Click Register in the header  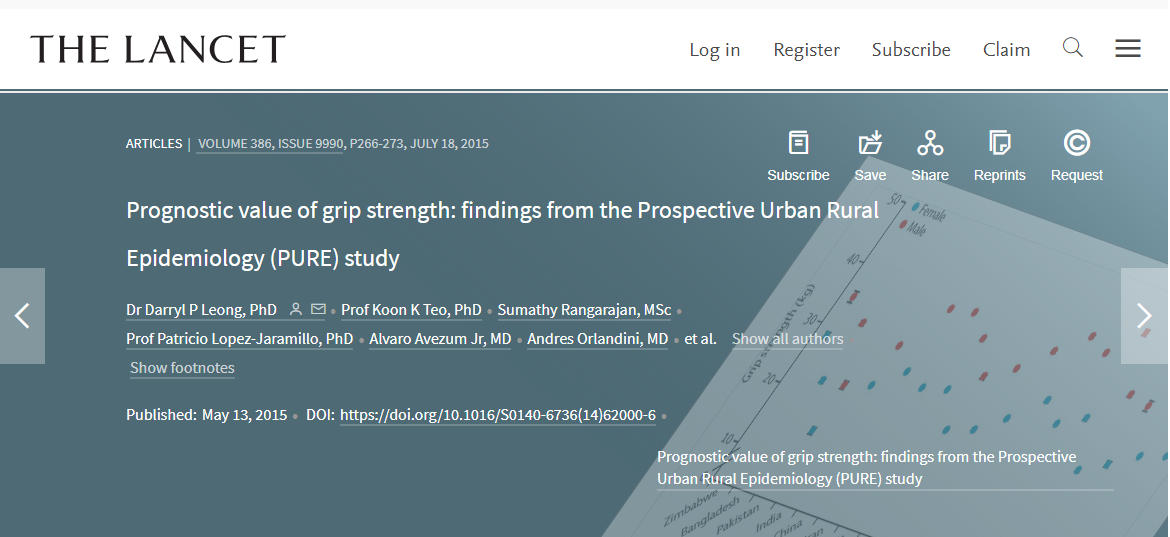(x=807, y=50)
